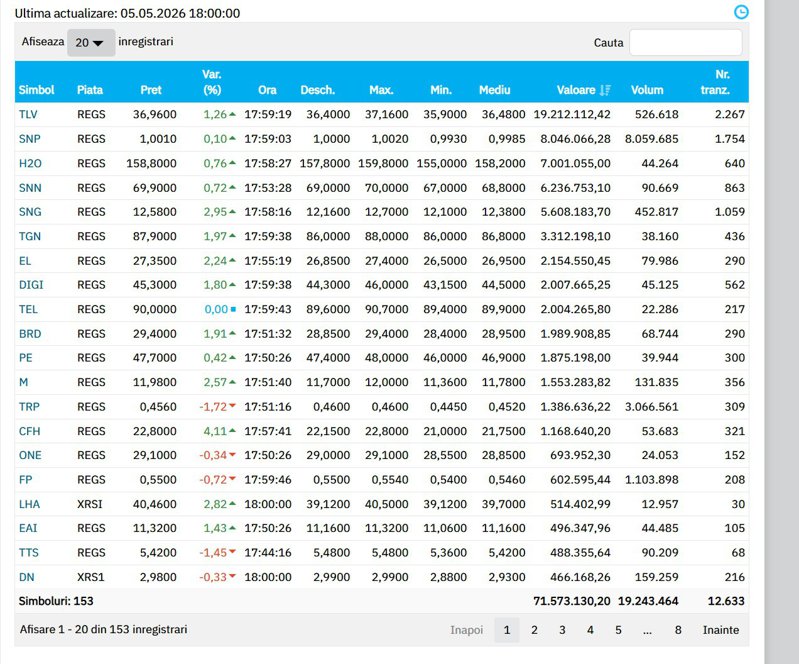Open the TLV symbol link
The height and width of the screenshot is (664, 799).
coord(28,114)
